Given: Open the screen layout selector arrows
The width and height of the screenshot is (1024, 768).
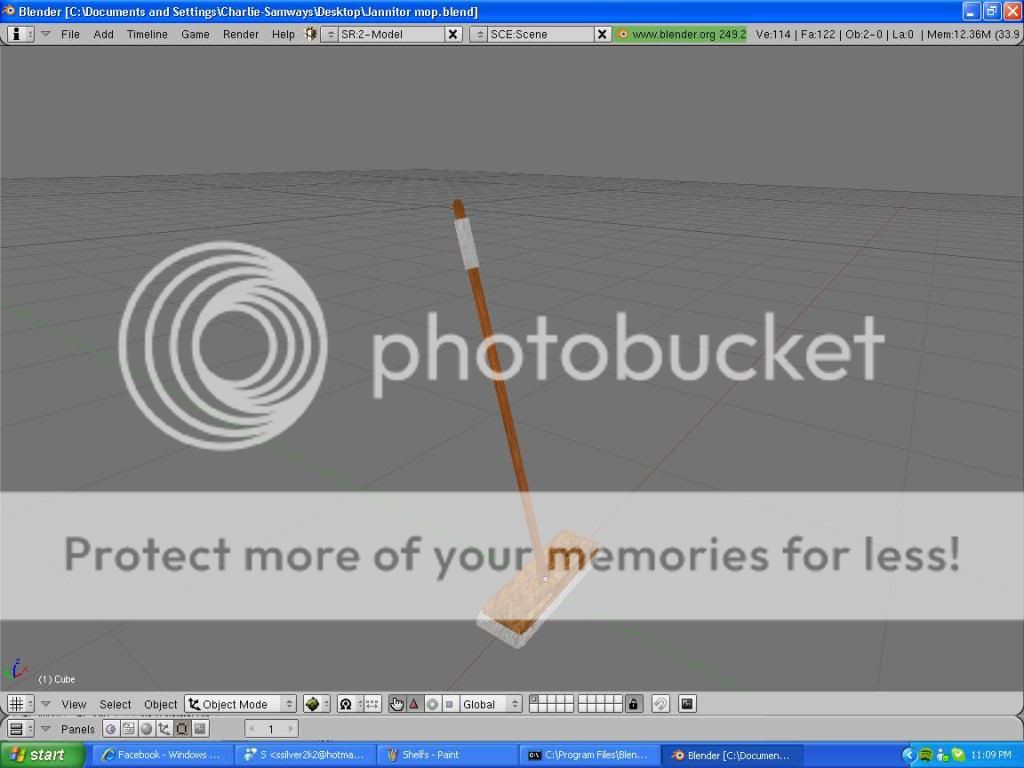Looking at the screenshot, I should [330, 34].
